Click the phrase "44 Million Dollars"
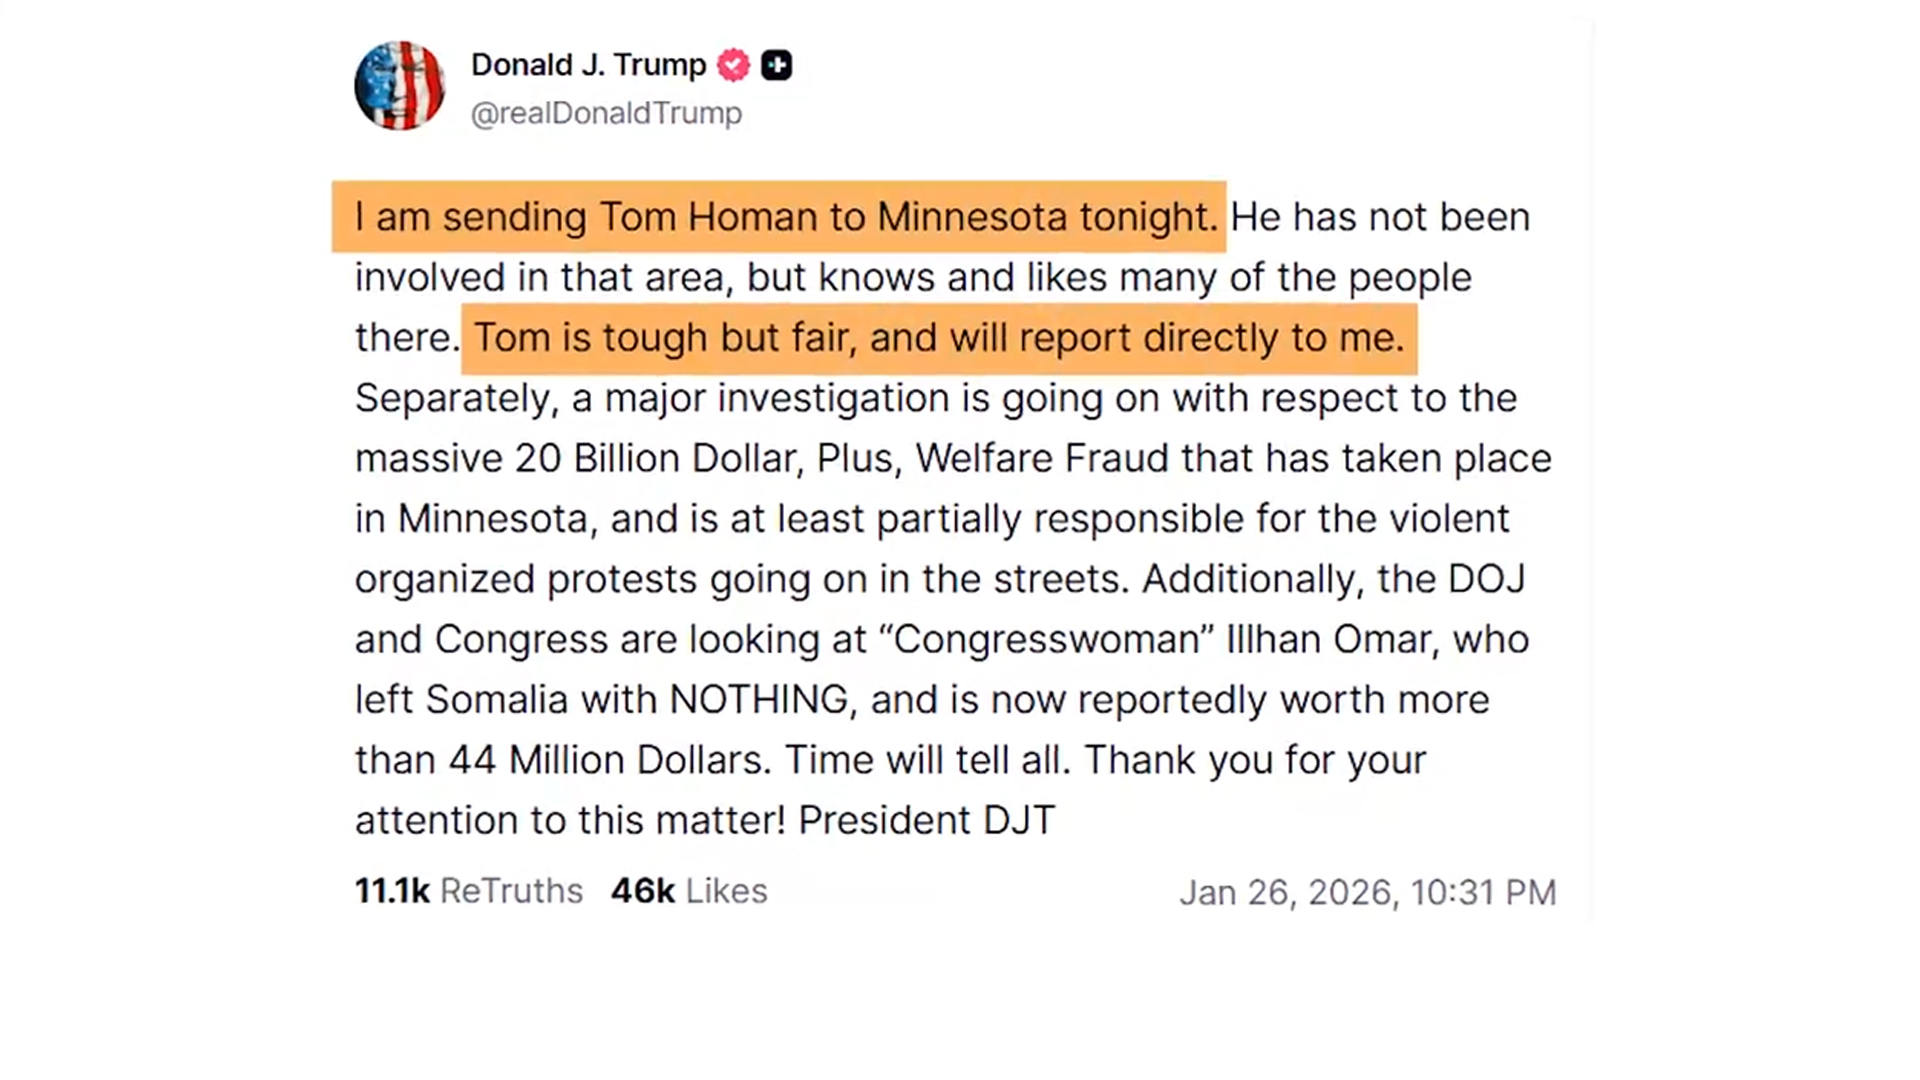1920x1080 pixels. tap(609, 760)
